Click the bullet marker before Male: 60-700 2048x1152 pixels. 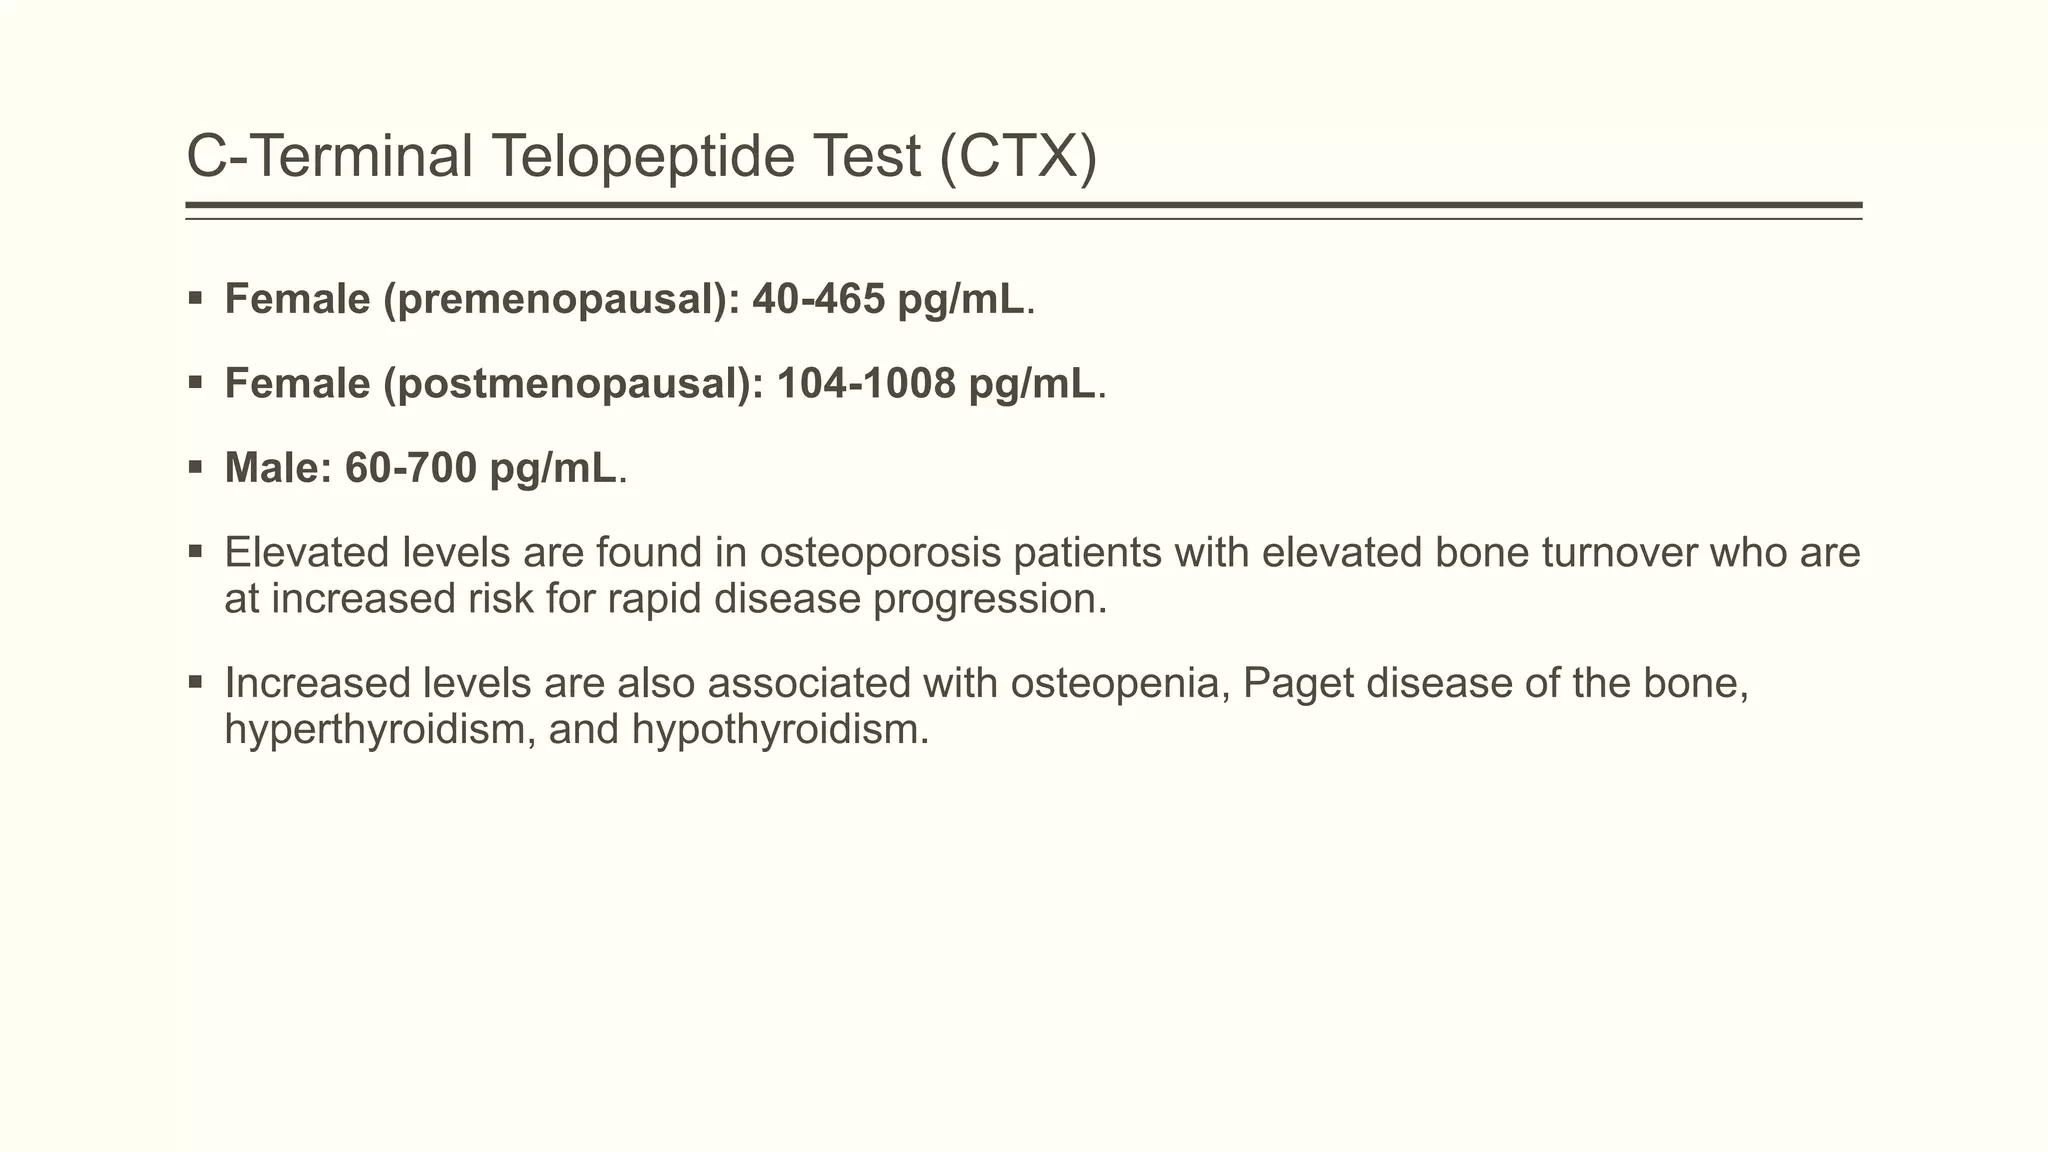point(195,466)
